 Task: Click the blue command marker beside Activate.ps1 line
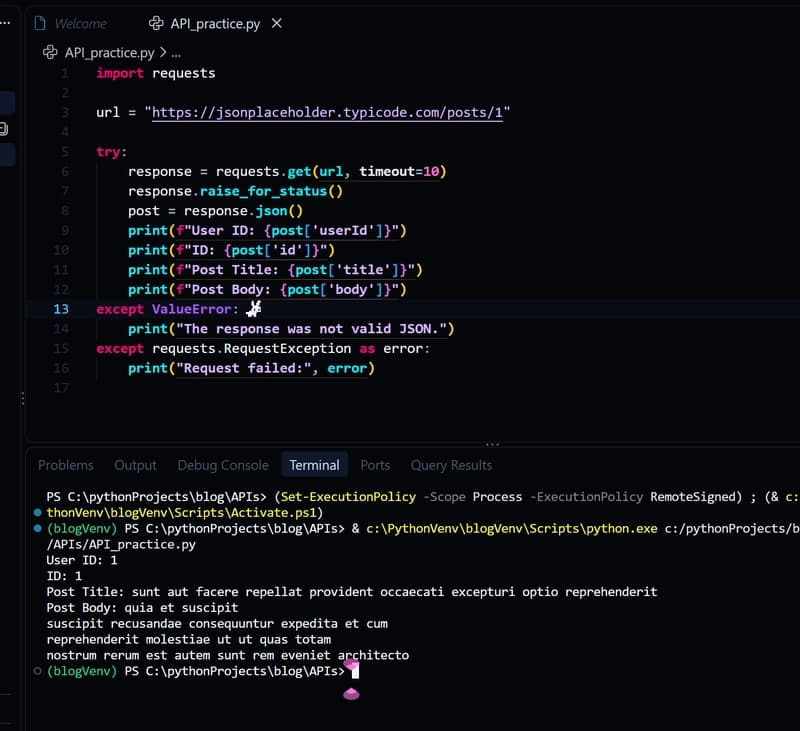(x=37, y=512)
